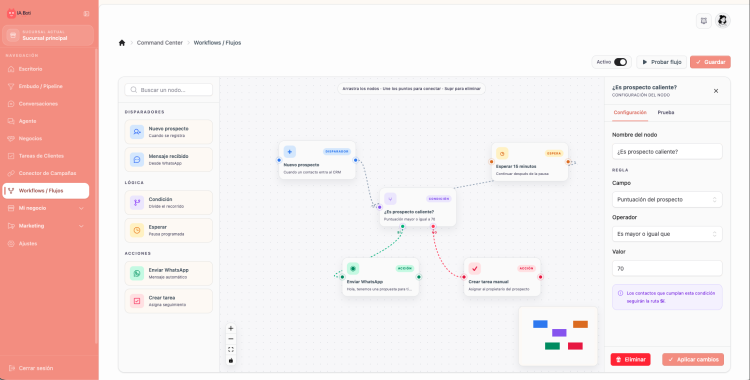Click the Cerrar sesión logout icon
750x380 pixels.
[x=11, y=369]
